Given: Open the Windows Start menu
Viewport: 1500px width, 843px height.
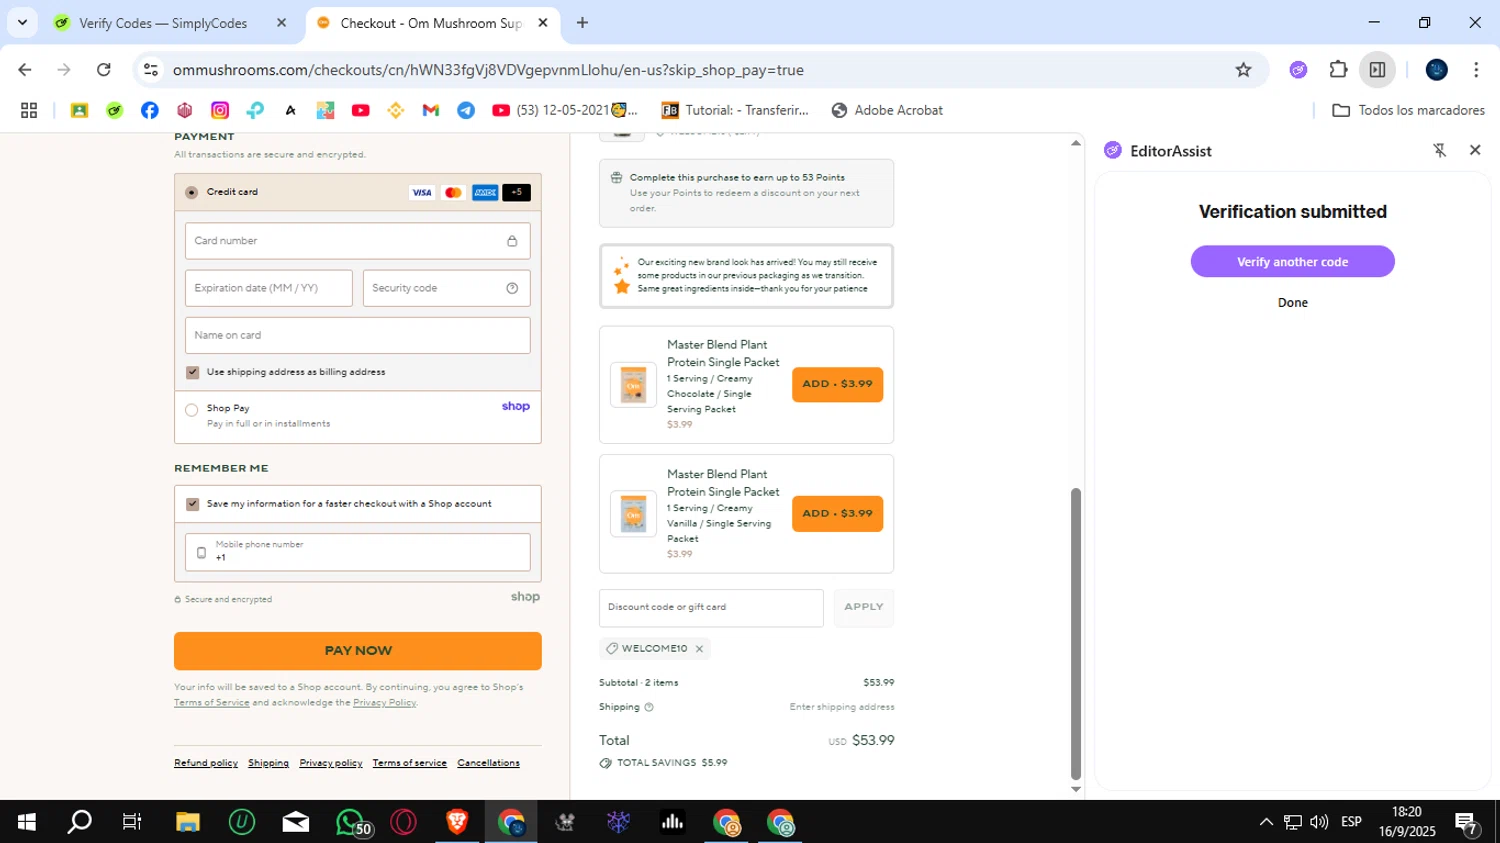Looking at the screenshot, I should (27, 822).
